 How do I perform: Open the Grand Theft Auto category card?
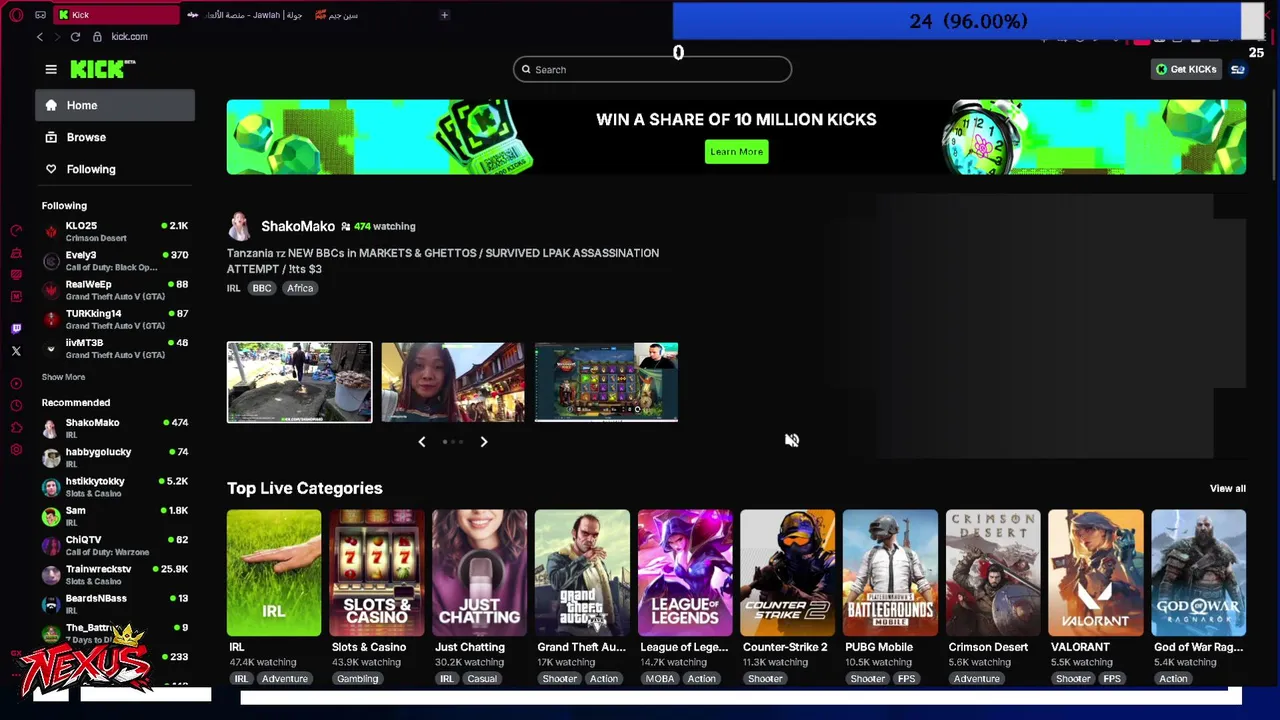(x=582, y=573)
